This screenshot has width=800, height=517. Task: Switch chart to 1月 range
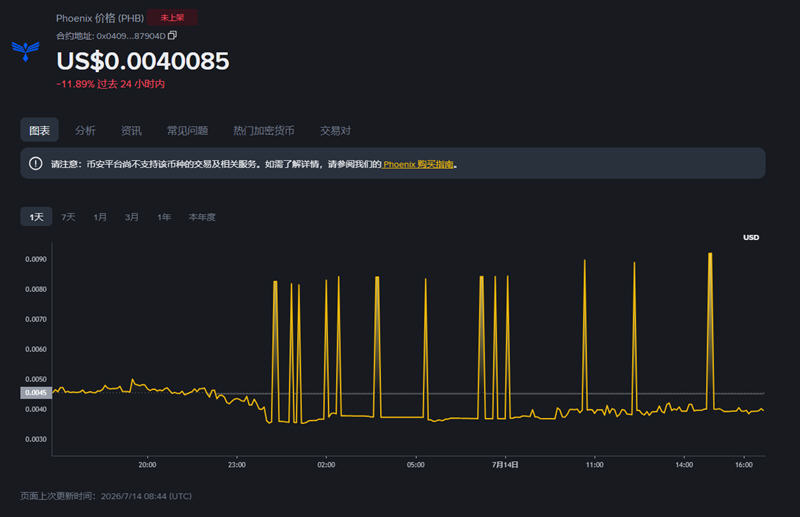[100, 217]
